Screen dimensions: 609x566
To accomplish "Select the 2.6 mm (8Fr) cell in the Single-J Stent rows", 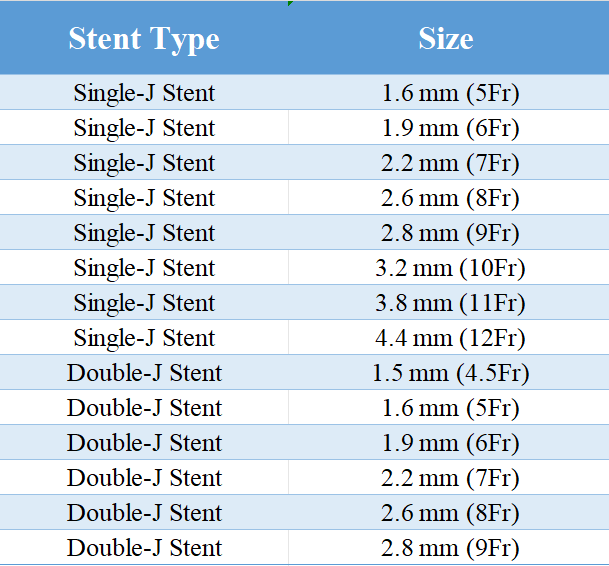I will pos(449,197).
